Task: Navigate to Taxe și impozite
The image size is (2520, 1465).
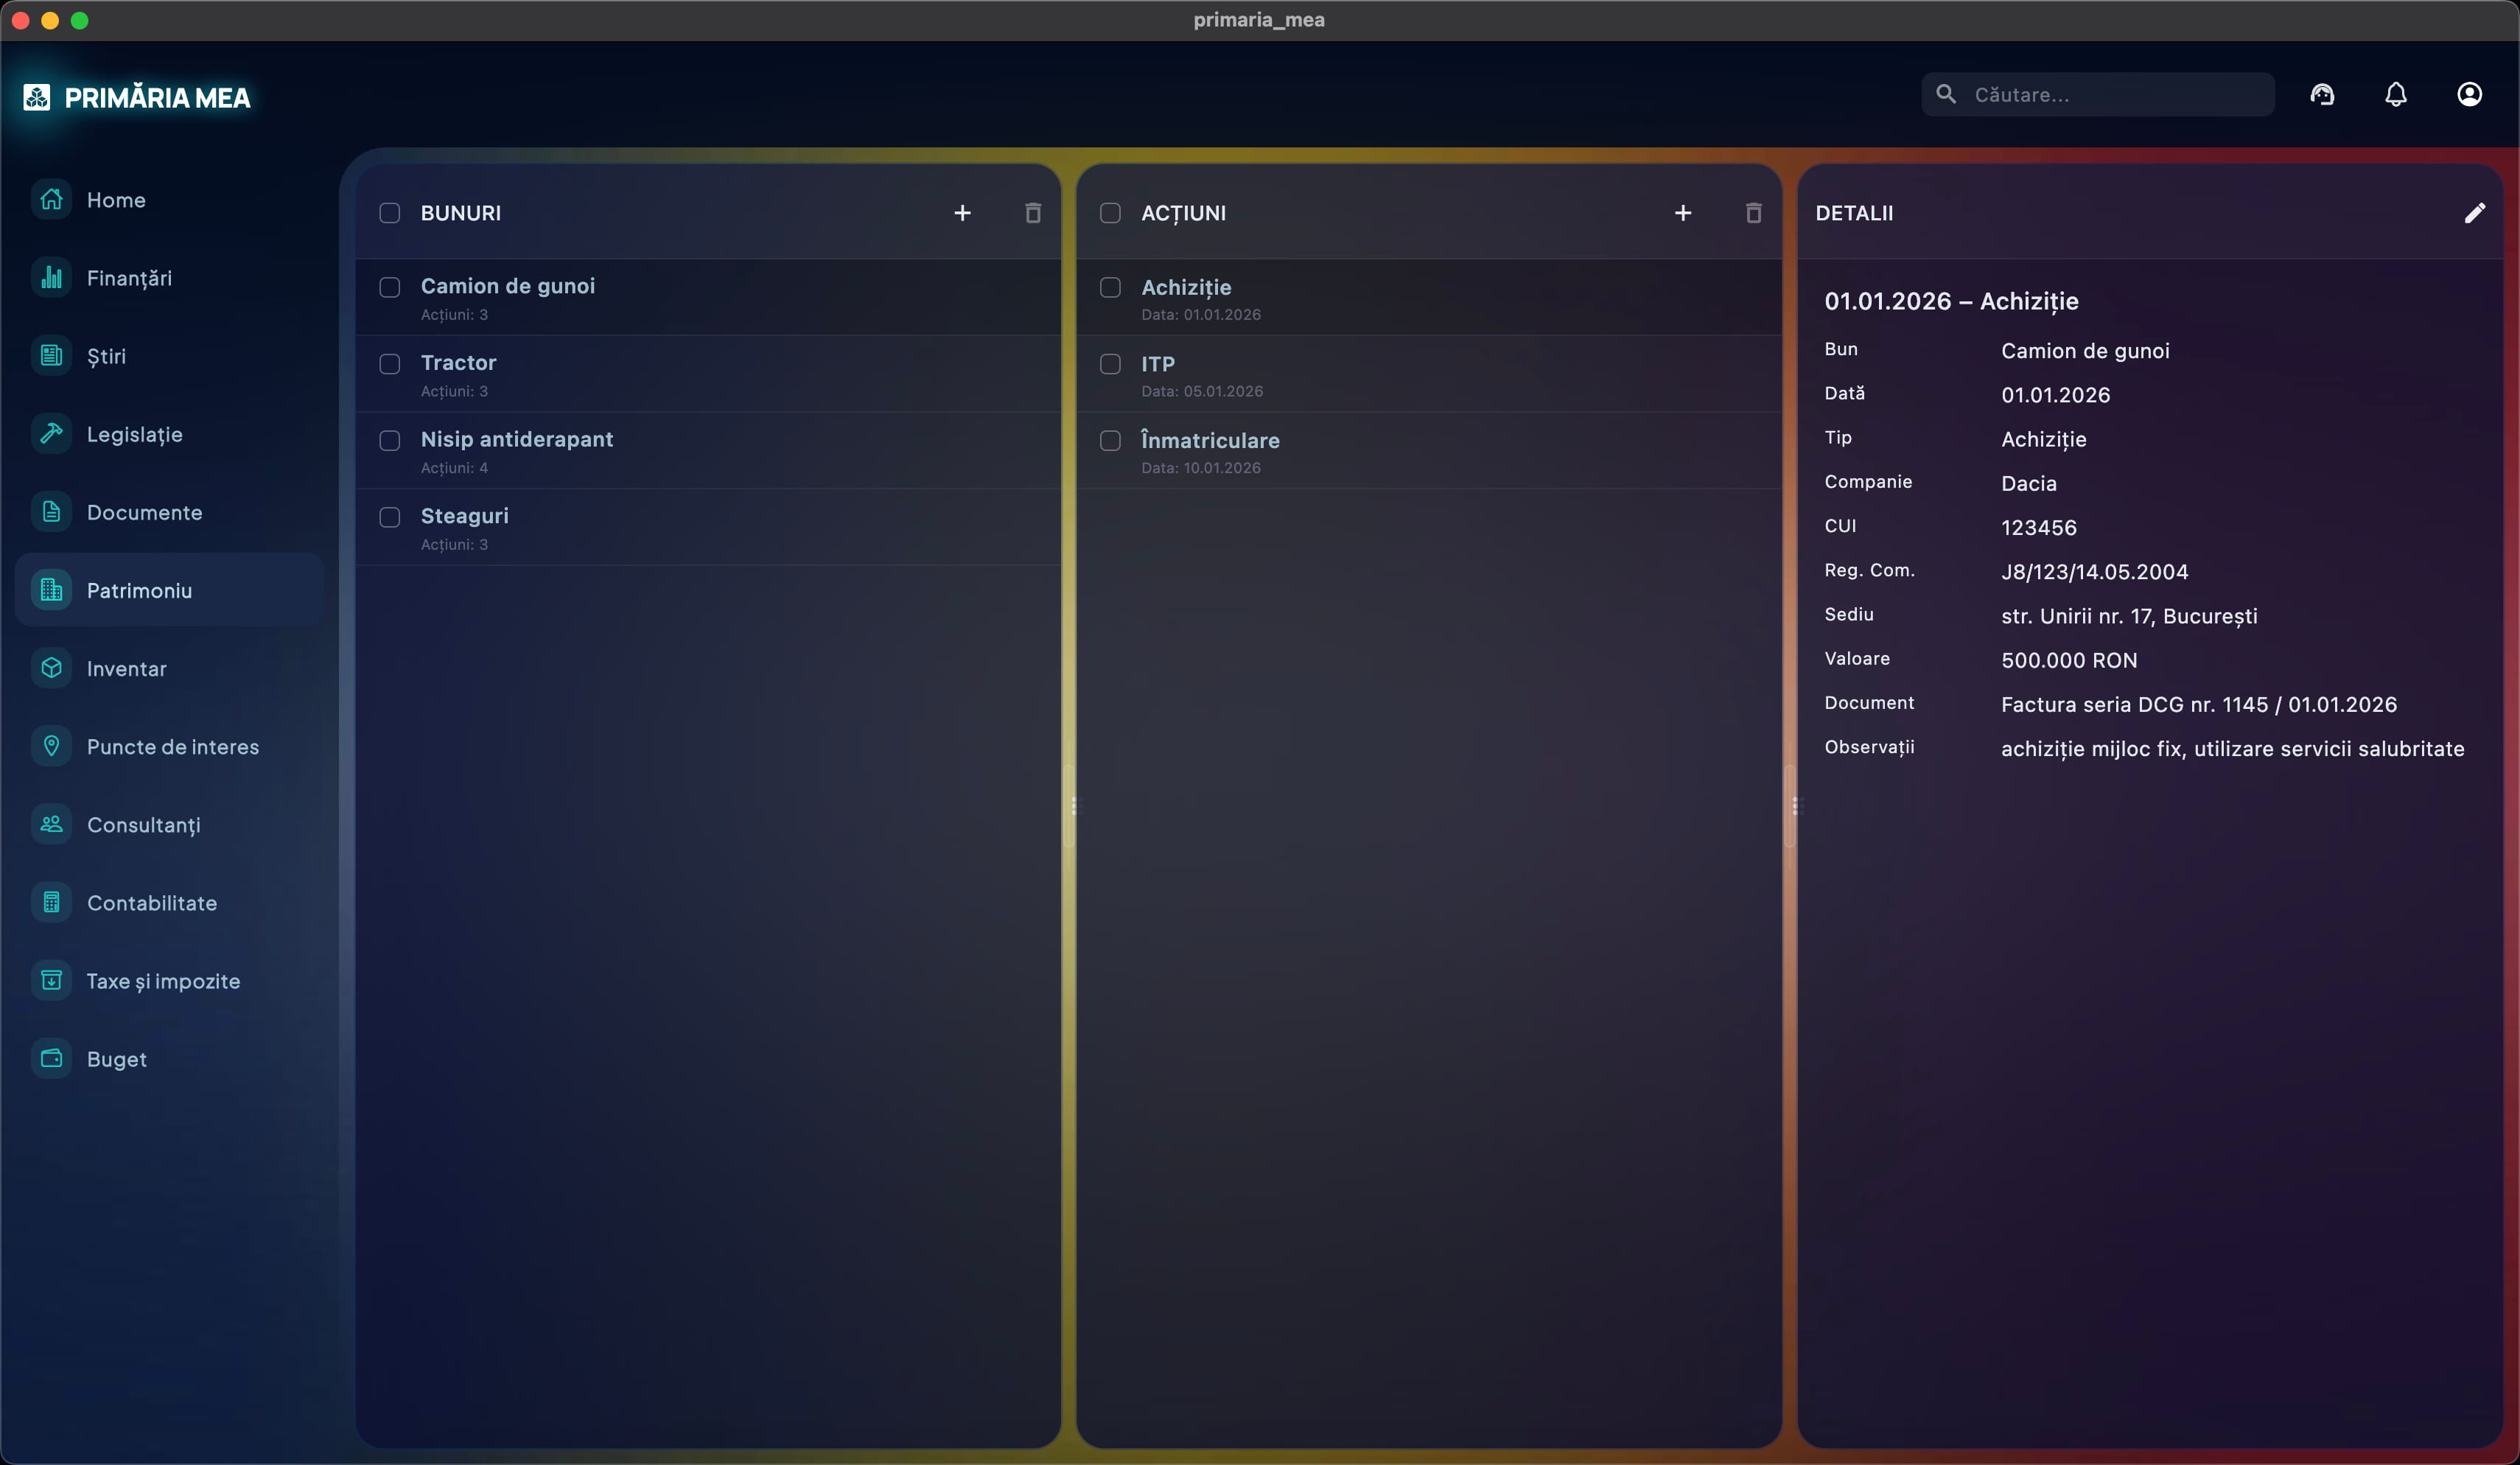Action: point(163,980)
